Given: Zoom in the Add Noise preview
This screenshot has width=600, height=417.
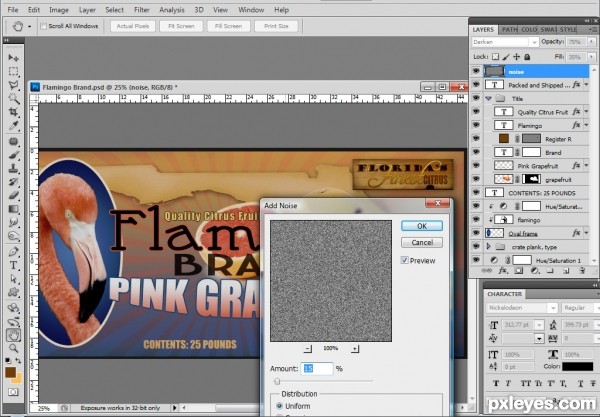Looking at the screenshot, I should pos(355,349).
